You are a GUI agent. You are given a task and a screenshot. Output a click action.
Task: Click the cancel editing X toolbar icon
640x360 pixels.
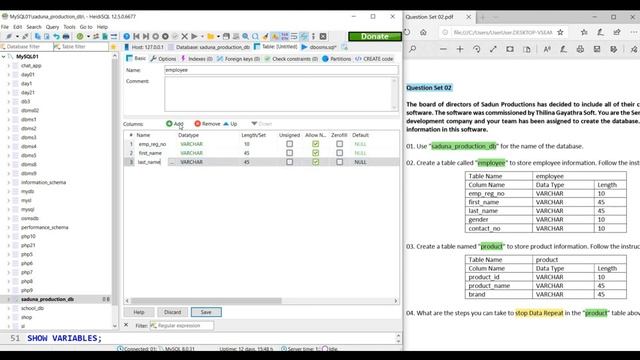pos(184,36)
